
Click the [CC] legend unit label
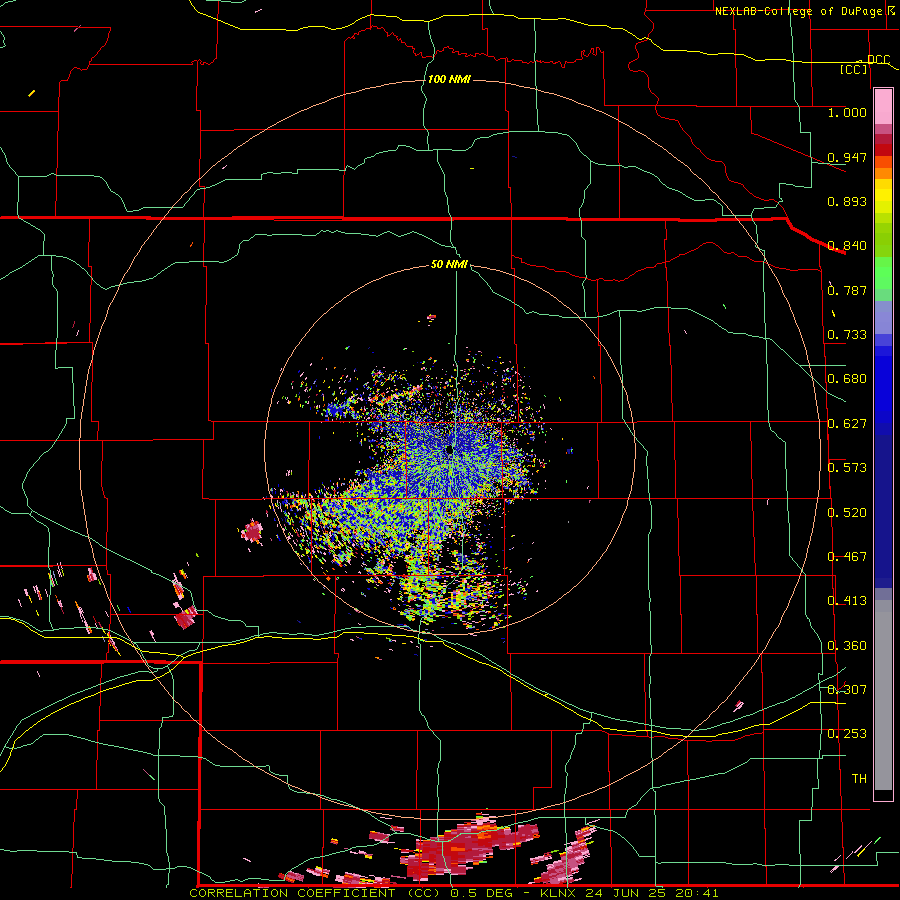click(854, 69)
